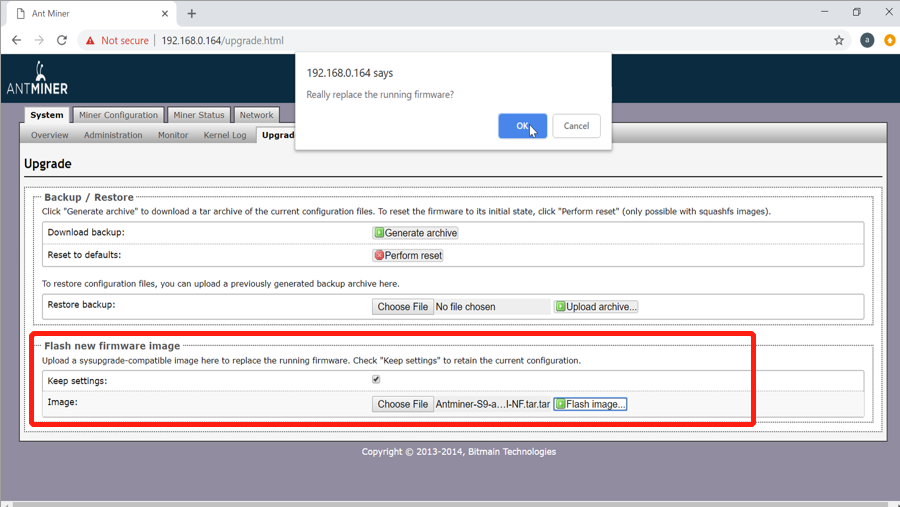
Task: Cancel the replace firmware dialog
Action: 576,126
